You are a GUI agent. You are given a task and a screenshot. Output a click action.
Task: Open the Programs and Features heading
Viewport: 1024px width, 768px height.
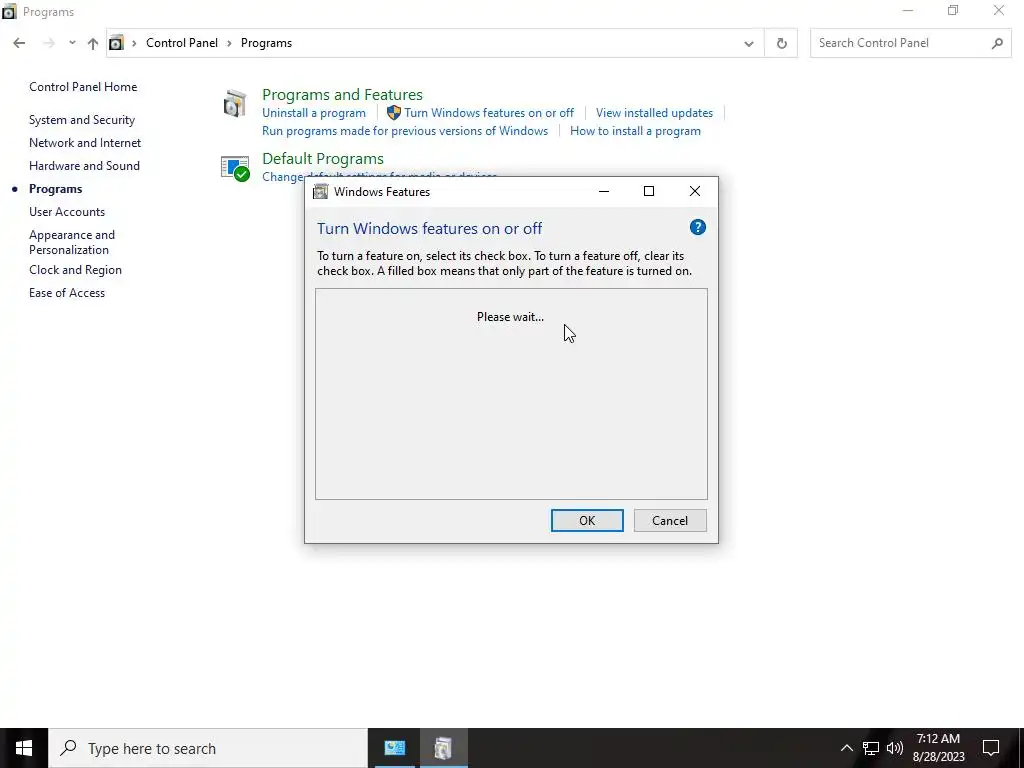342,95
